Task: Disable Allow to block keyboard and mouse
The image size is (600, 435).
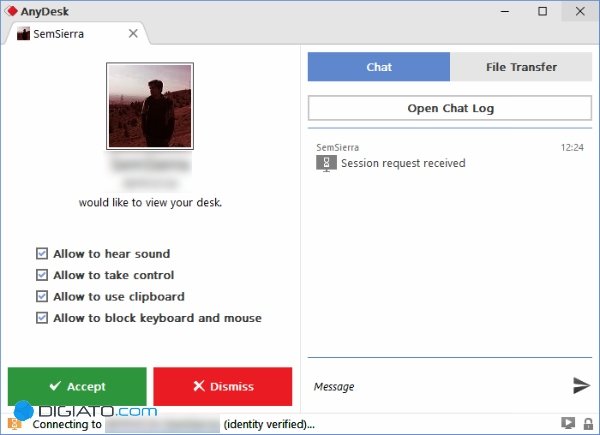Action: pyautogui.click(x=42, y=318)
